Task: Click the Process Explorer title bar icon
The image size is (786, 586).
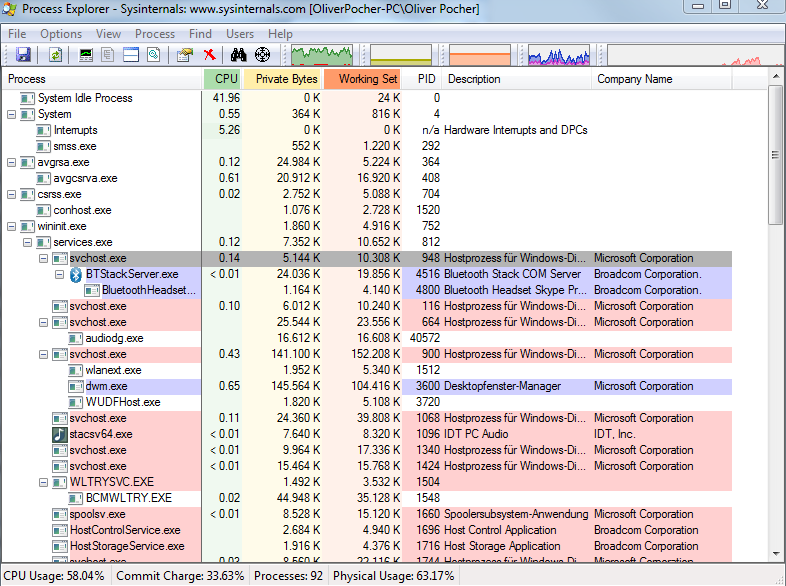Action: 9,9
